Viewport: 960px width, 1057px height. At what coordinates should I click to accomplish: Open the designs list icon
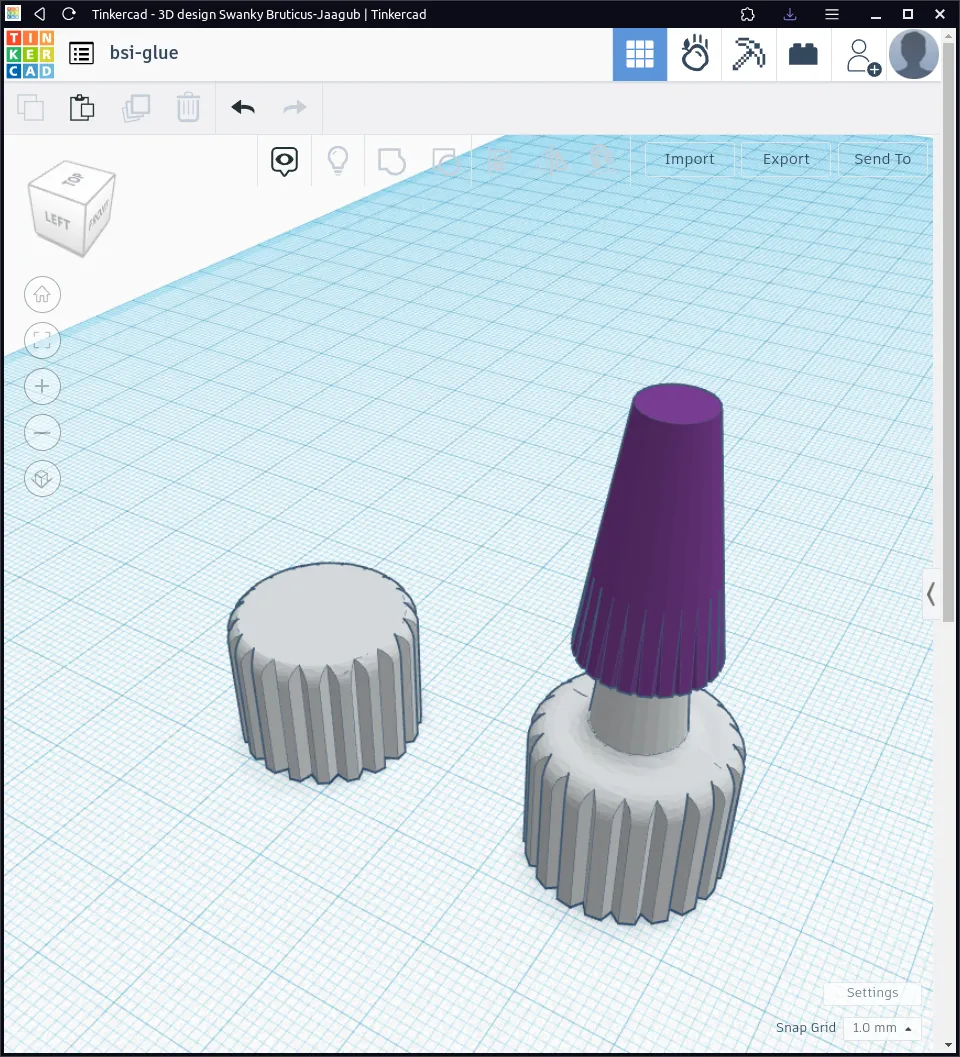click(82, 53)
